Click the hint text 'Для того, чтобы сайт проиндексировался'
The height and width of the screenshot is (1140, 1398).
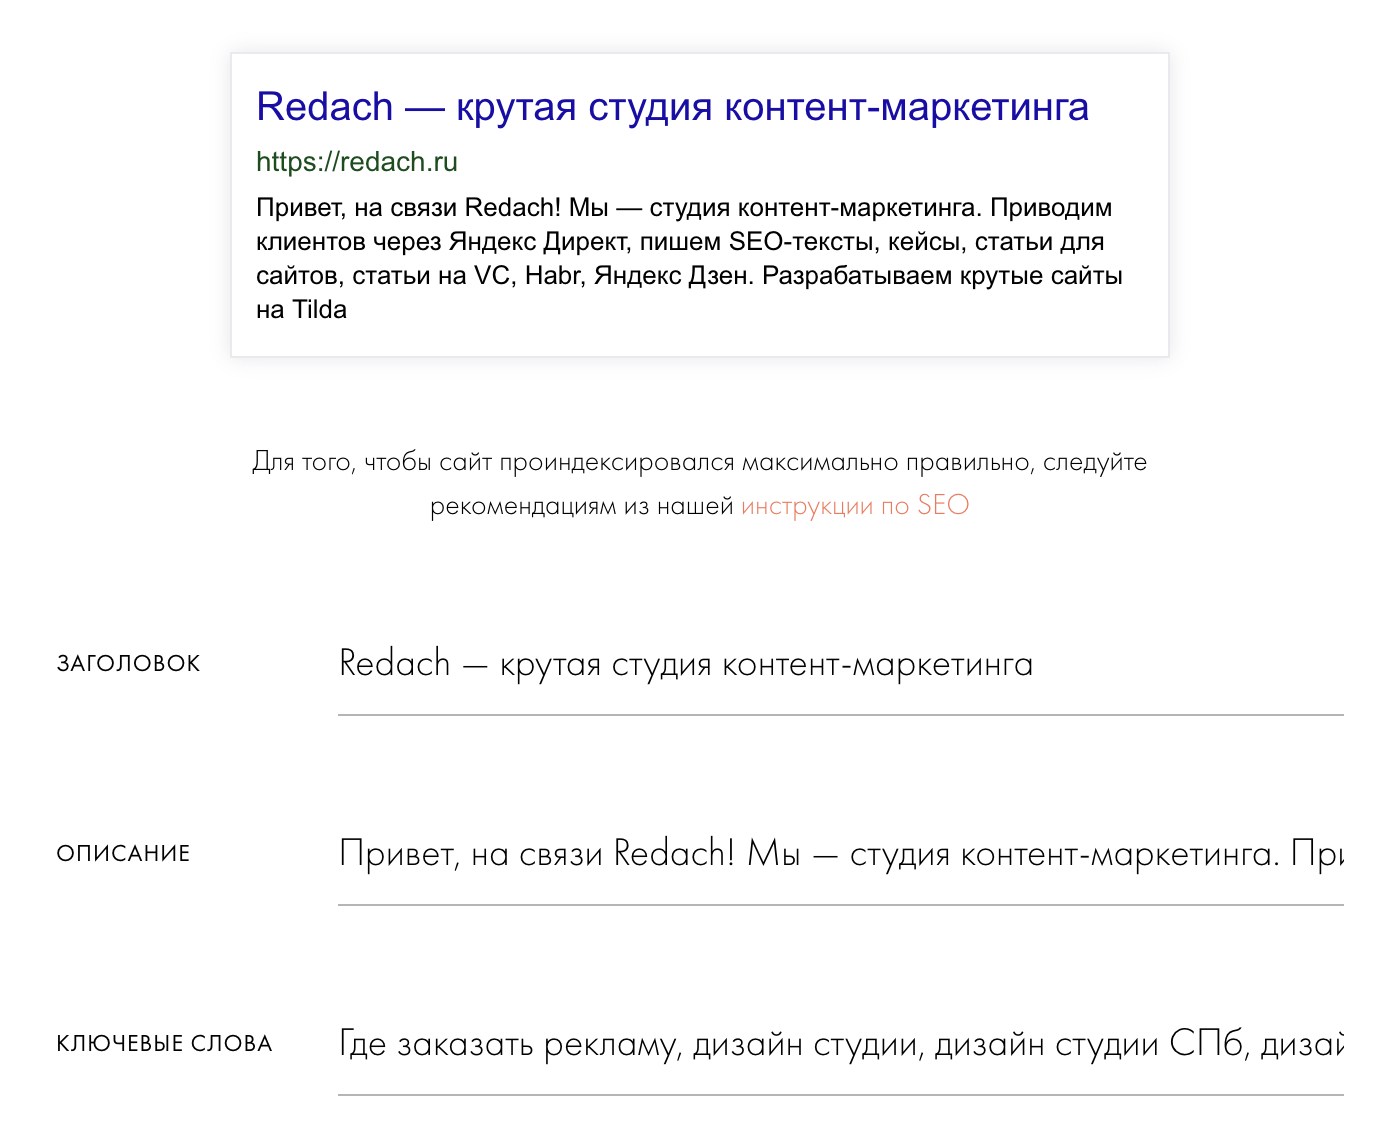tap(700, 484)
